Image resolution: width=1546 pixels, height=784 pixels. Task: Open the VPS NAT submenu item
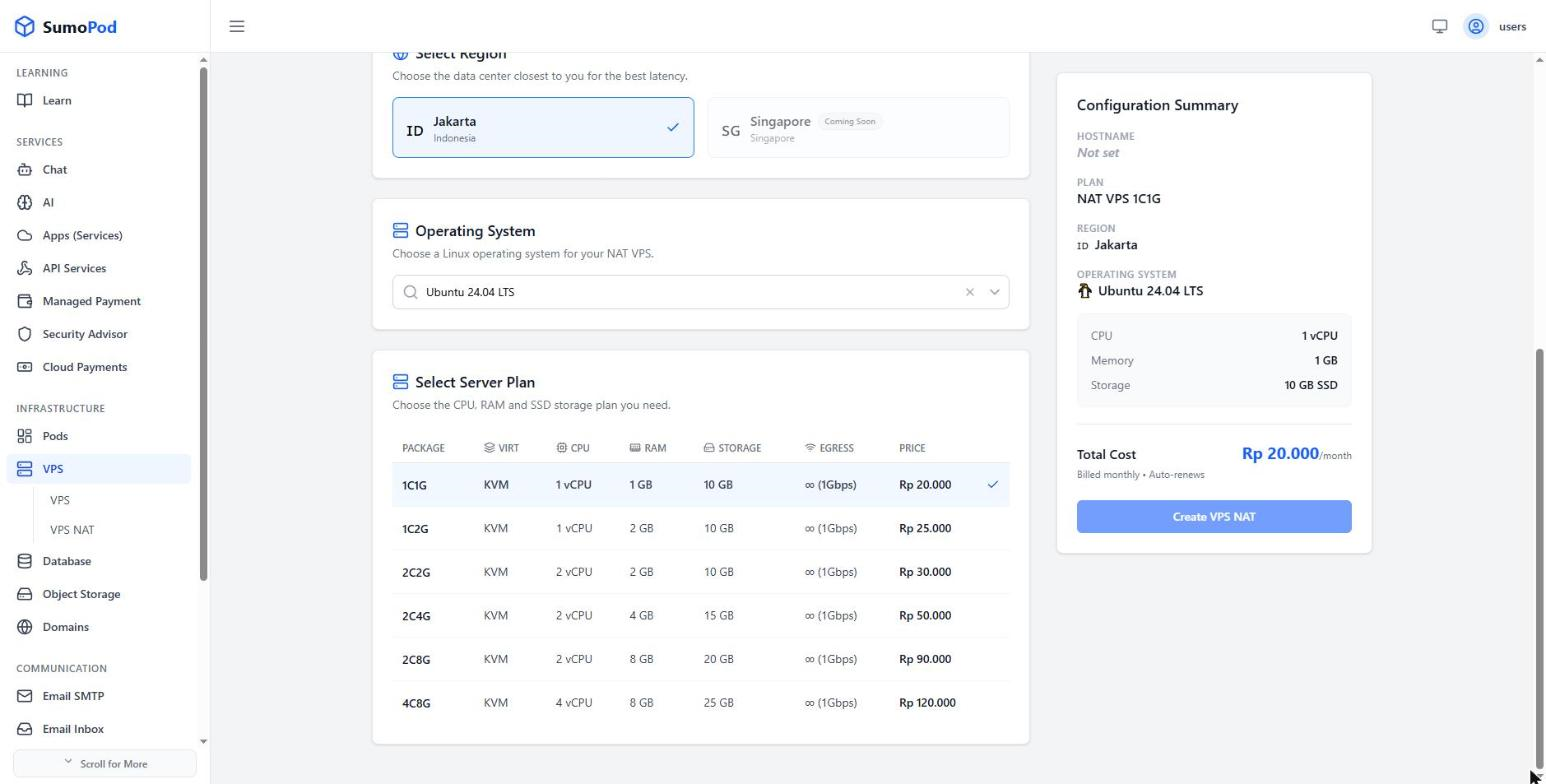tap(72, 530)
